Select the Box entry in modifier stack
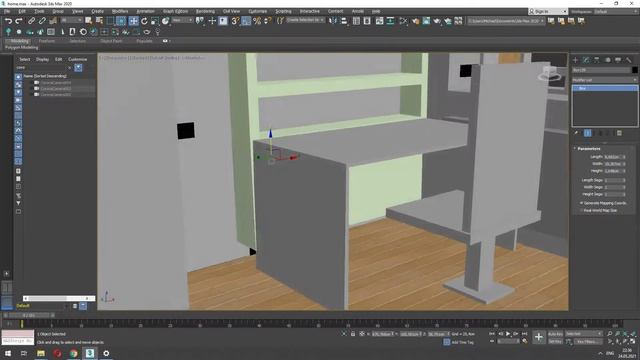This screenshot has height=360, width=640. [605, 88]
